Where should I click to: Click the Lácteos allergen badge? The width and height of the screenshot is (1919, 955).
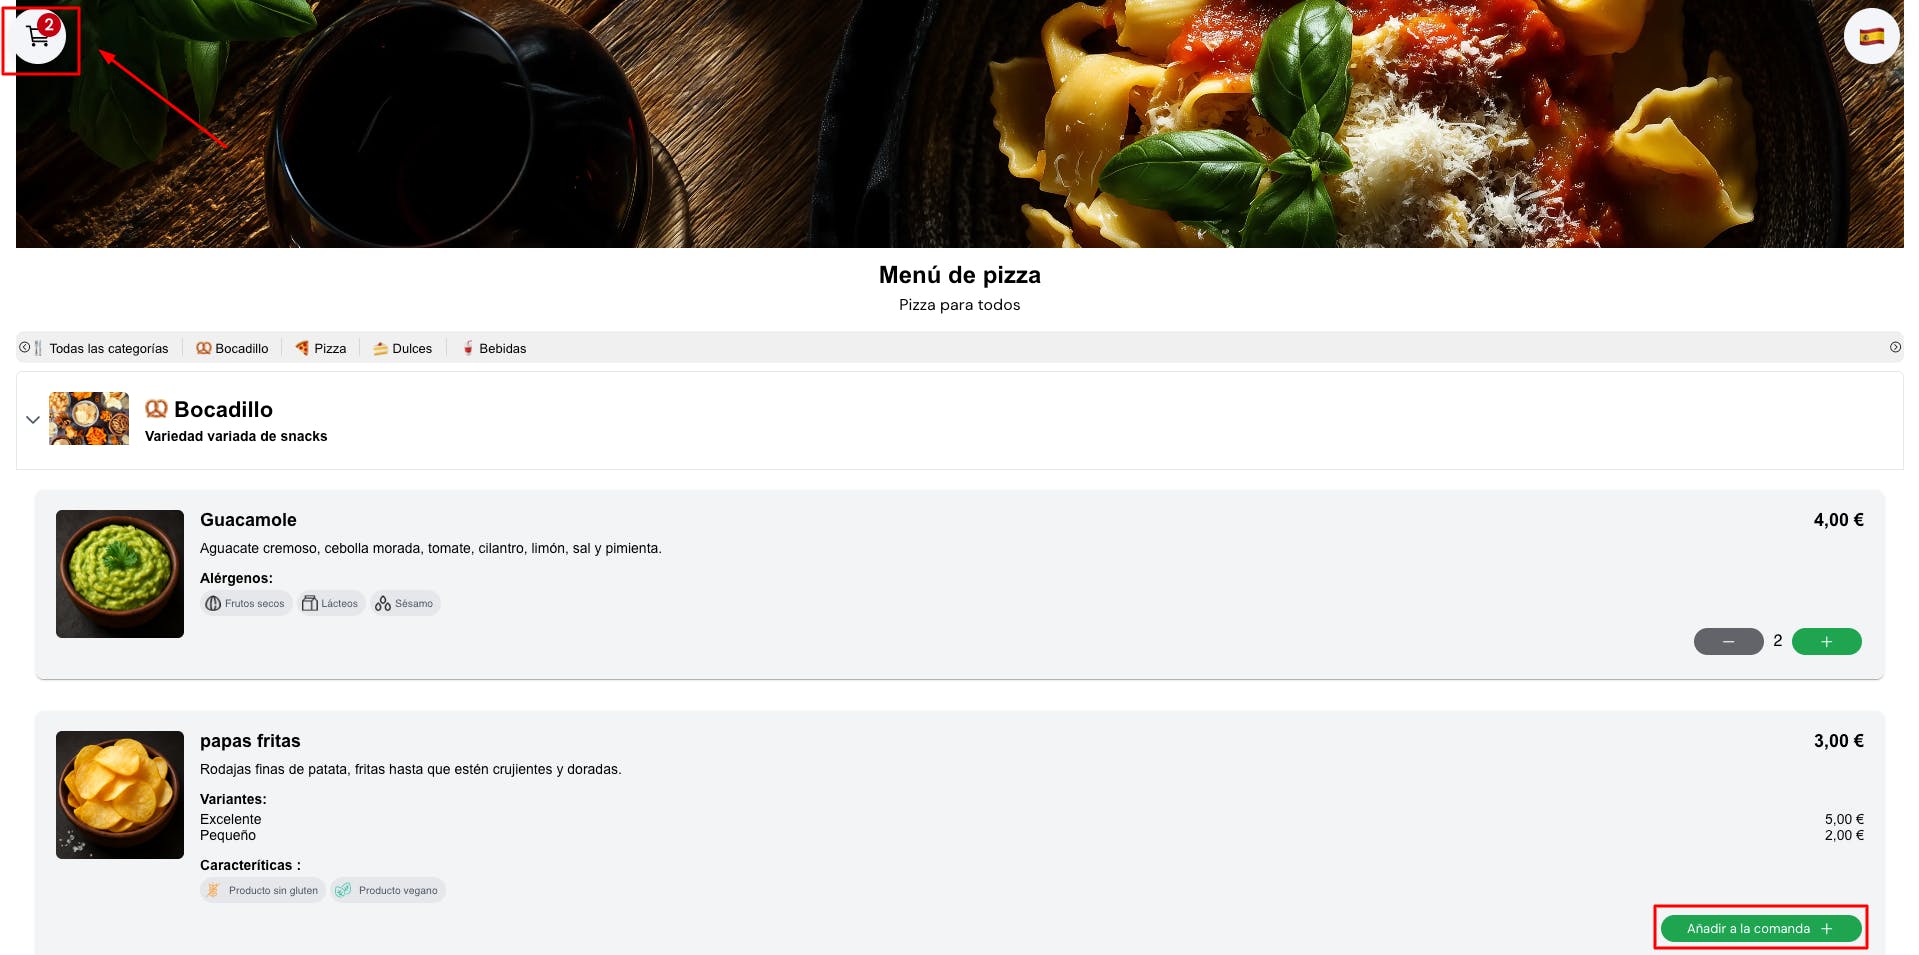[331, 603]
